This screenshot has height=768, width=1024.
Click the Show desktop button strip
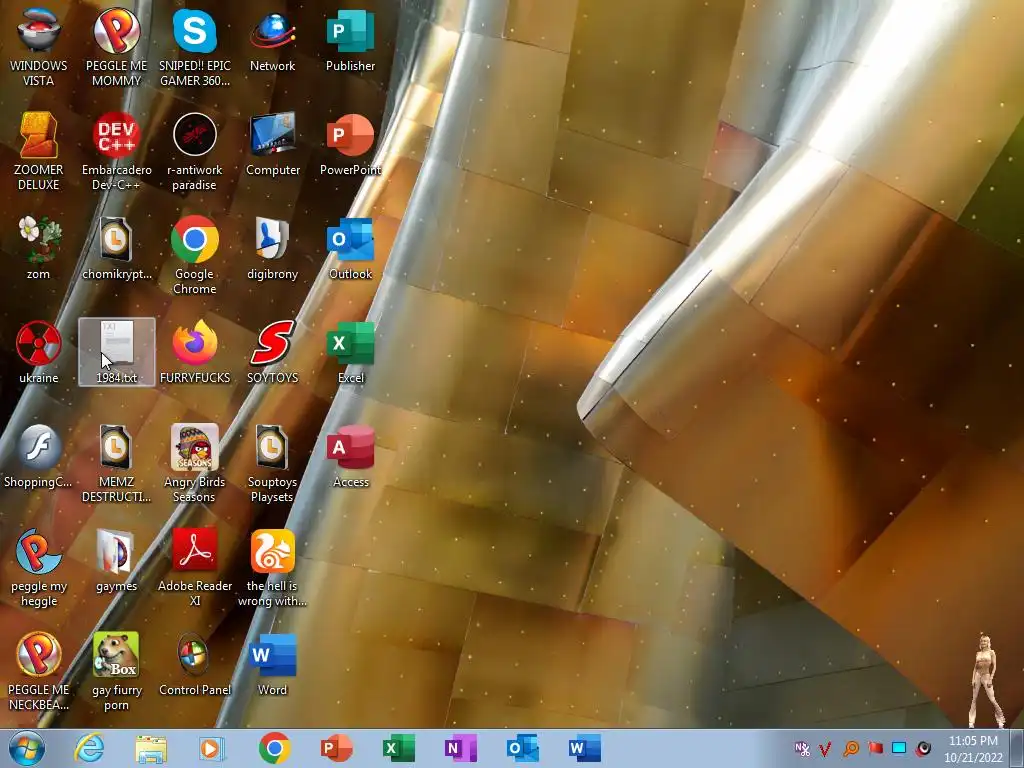[x=1017, y=748]
